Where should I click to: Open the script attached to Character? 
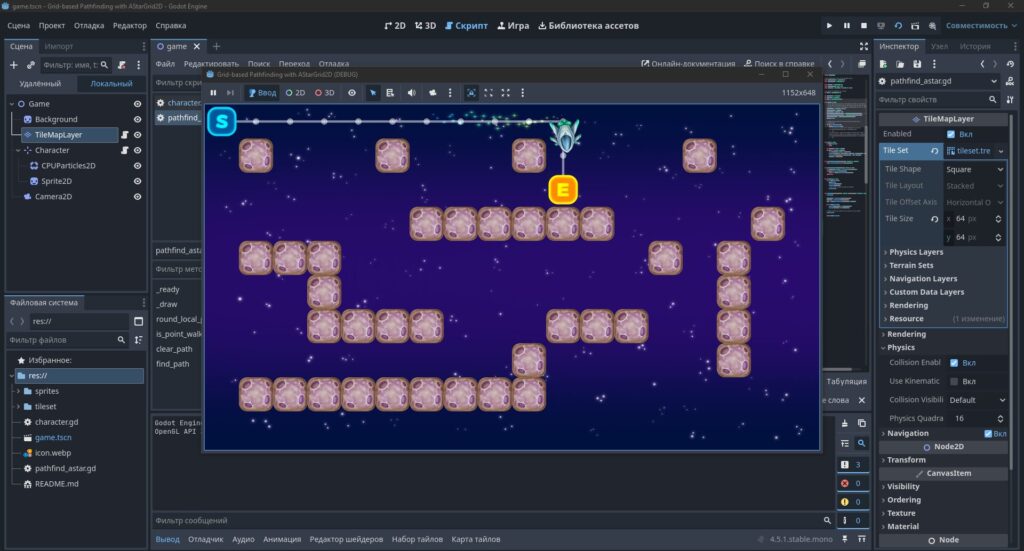click(x=124, y=150)
